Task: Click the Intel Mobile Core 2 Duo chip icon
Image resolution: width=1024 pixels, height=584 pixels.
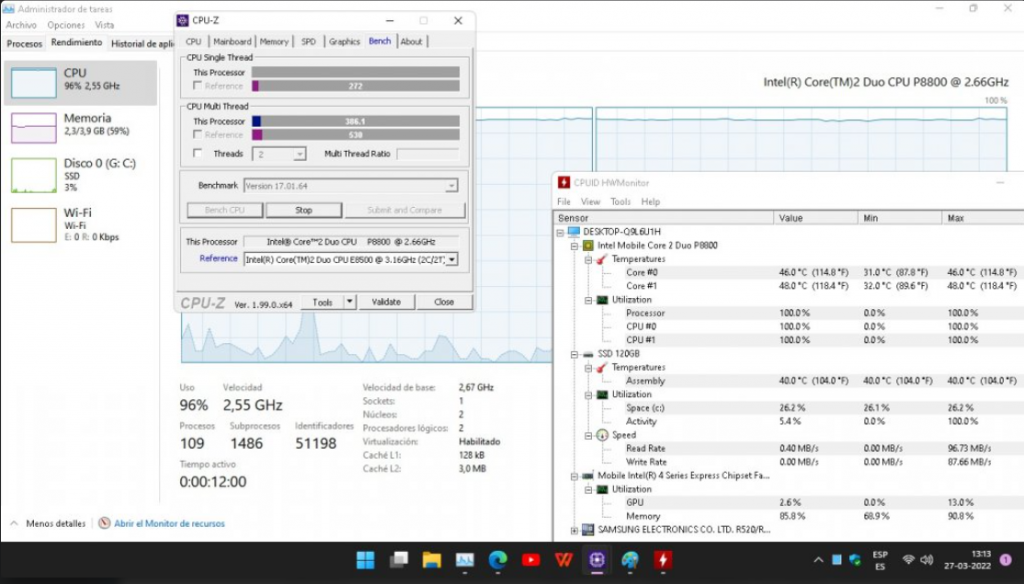Action: click(588, 245)
